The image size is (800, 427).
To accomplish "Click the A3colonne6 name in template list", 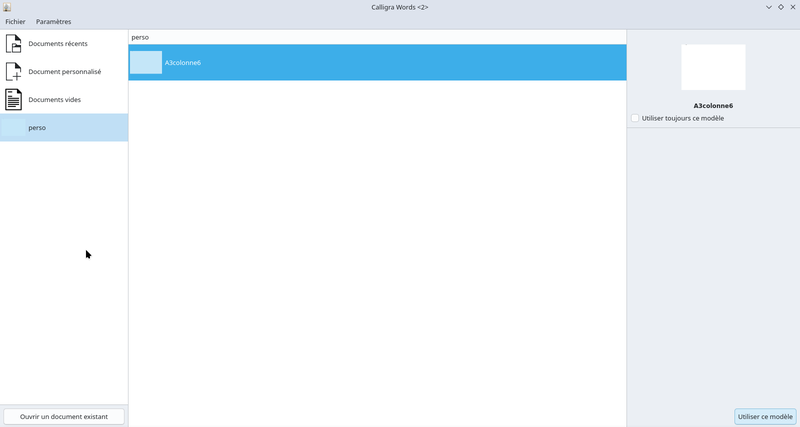I will pyautogui.click(x=182, y=63).
